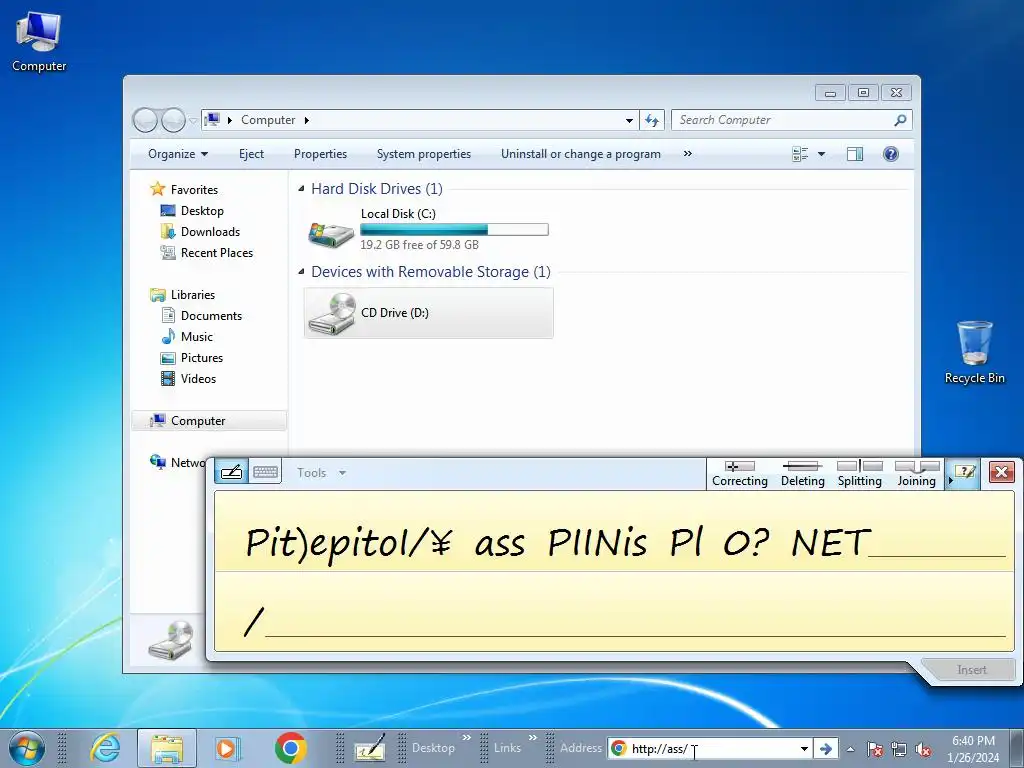Open explorer Help icon

(x=891, y=154)
